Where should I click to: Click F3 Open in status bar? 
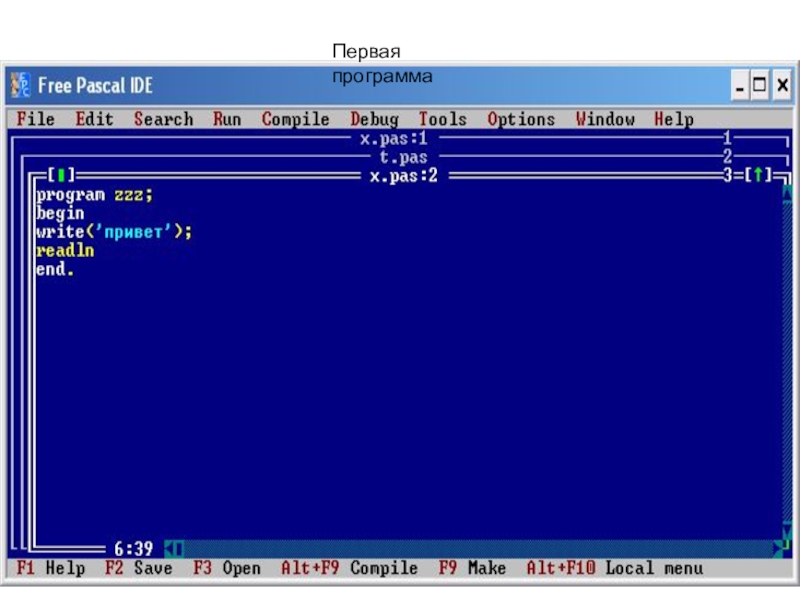[227, 568]
